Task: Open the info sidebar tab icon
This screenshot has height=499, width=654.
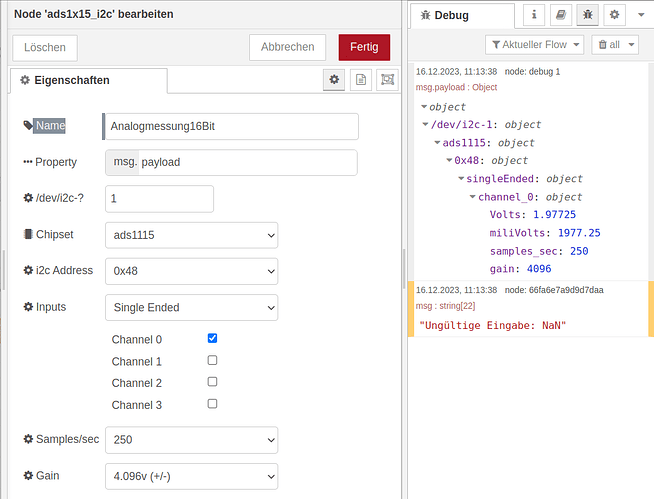Action: [x=534, y=15]
